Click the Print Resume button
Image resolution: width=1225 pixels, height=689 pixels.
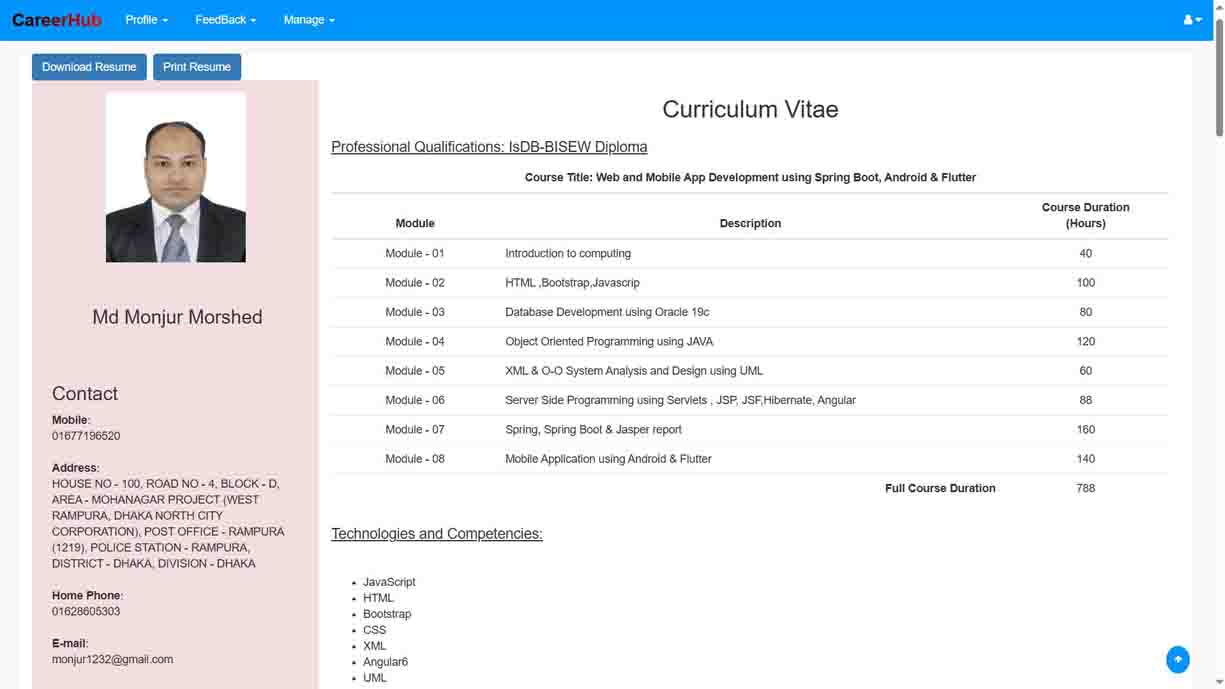pyautogui.click(x=197, y=66)
